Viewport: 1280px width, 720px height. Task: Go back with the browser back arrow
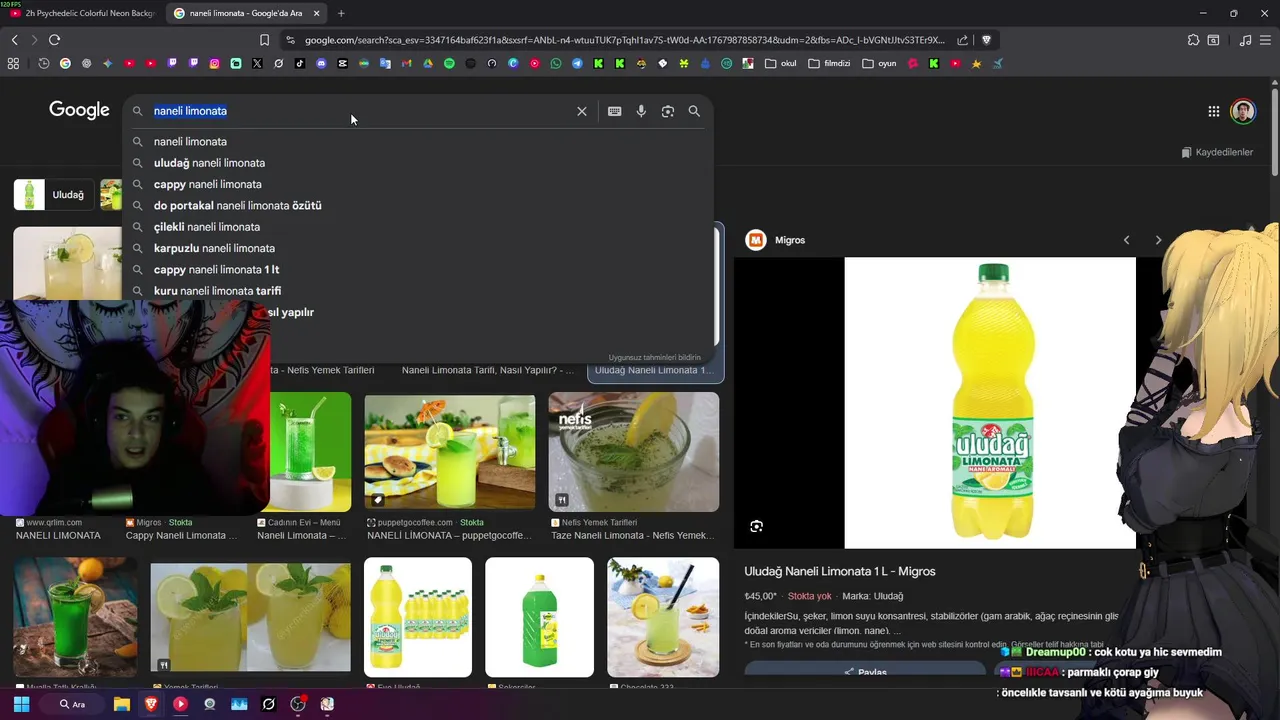point(14,40)
